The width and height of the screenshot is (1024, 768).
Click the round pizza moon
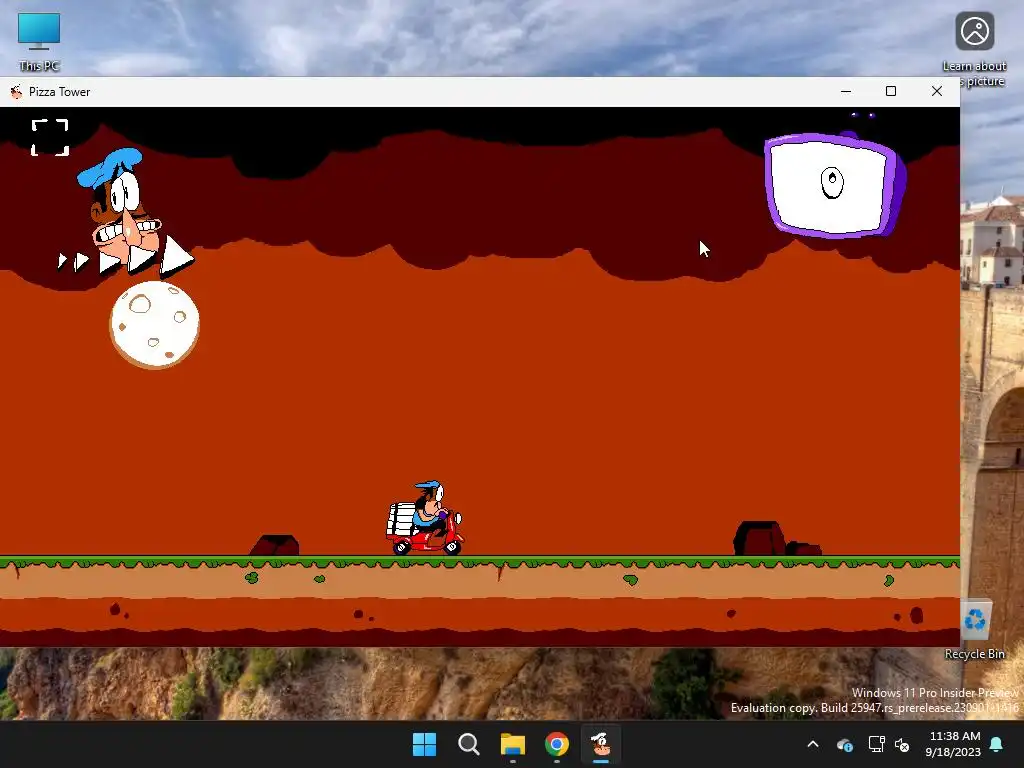pyautogui.click(x=155, y=325)
